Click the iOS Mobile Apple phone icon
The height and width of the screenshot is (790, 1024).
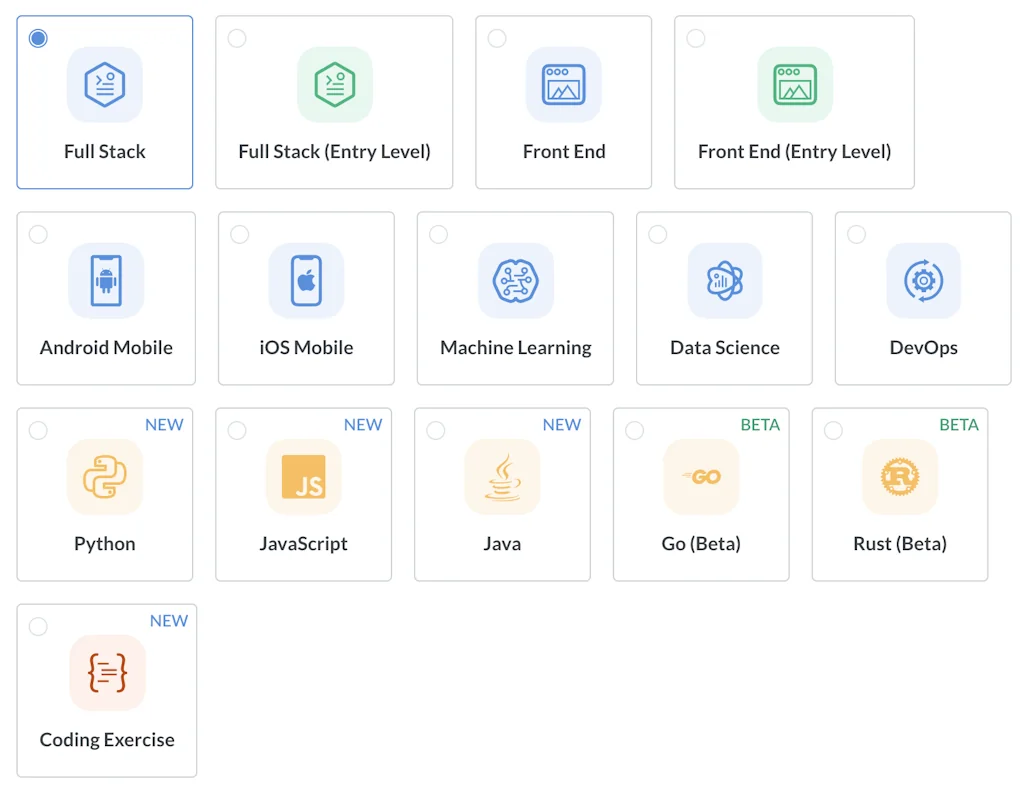click(x=306, y=281)
